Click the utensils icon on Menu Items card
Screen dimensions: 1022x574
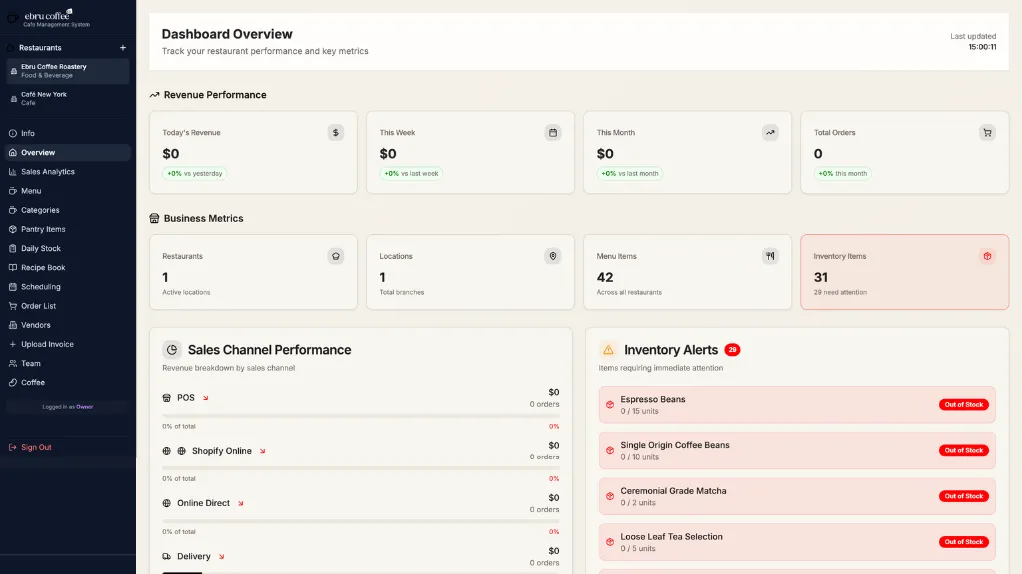(x=770, y=256)
